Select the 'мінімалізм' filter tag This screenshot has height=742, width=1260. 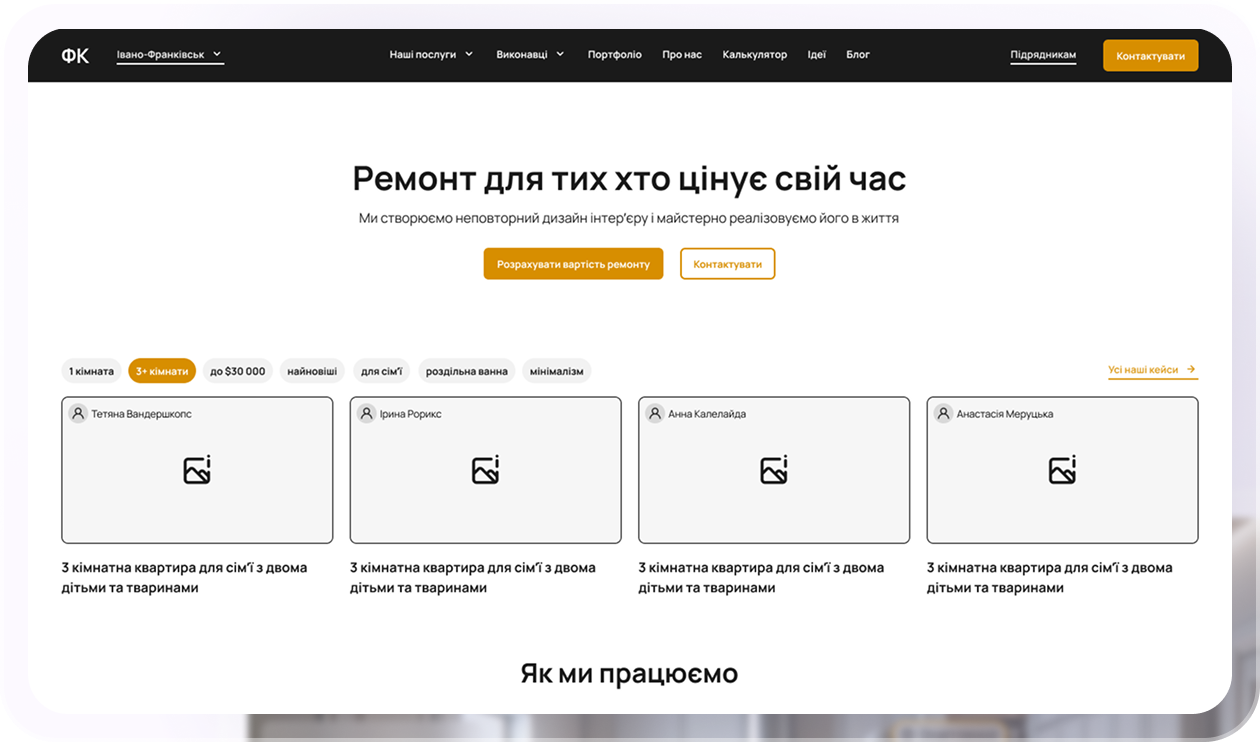(557, 371)
